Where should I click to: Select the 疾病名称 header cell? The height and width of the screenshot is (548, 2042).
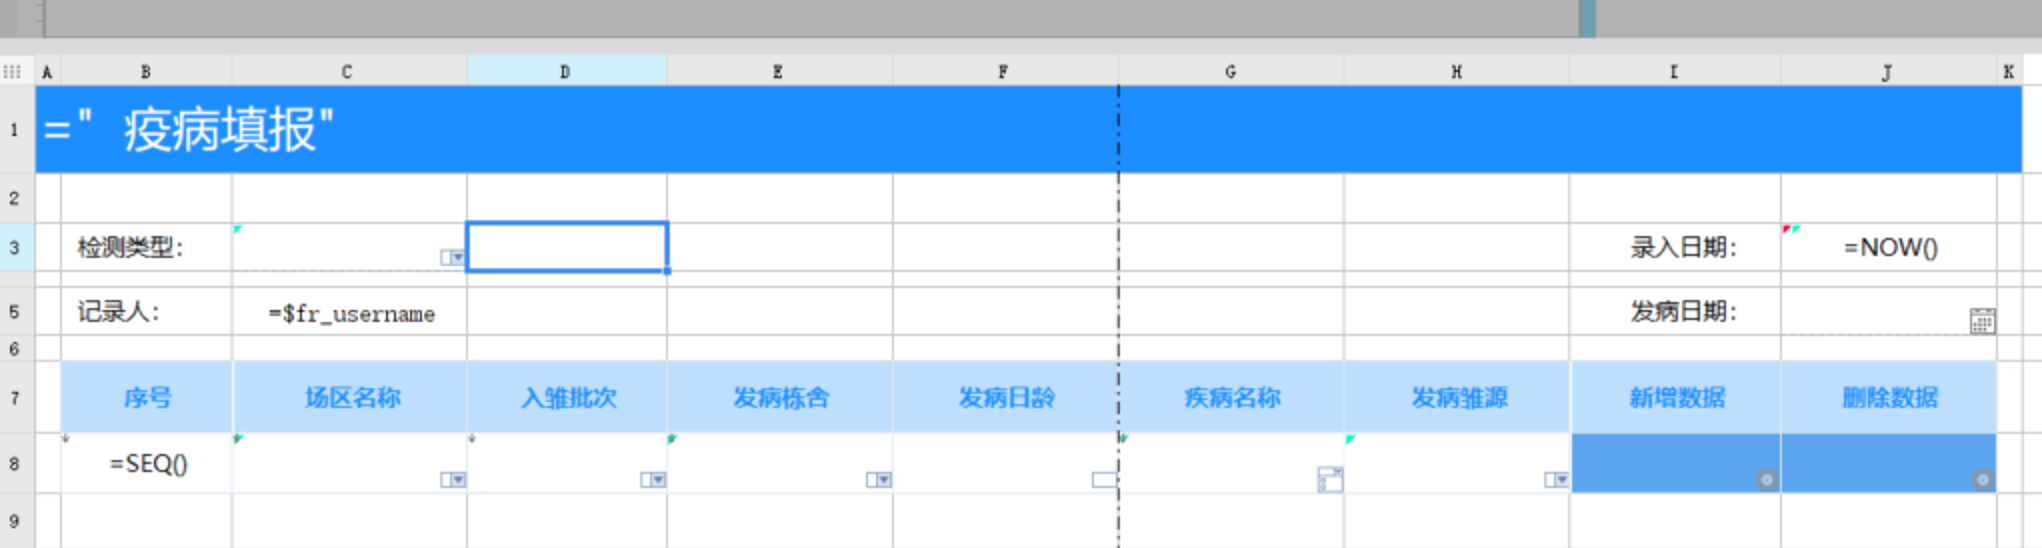click(x=1232, y=397)
